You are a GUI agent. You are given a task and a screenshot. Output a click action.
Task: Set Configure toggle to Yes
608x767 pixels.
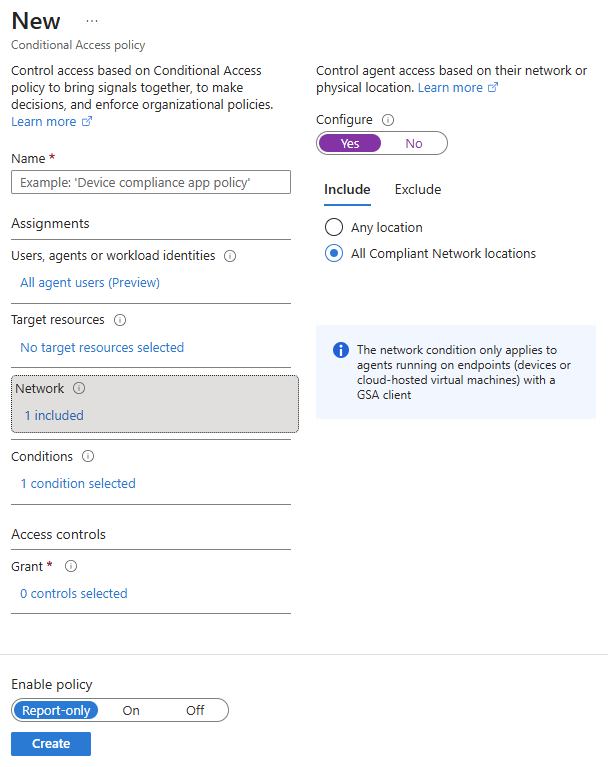tap(350, 143)
